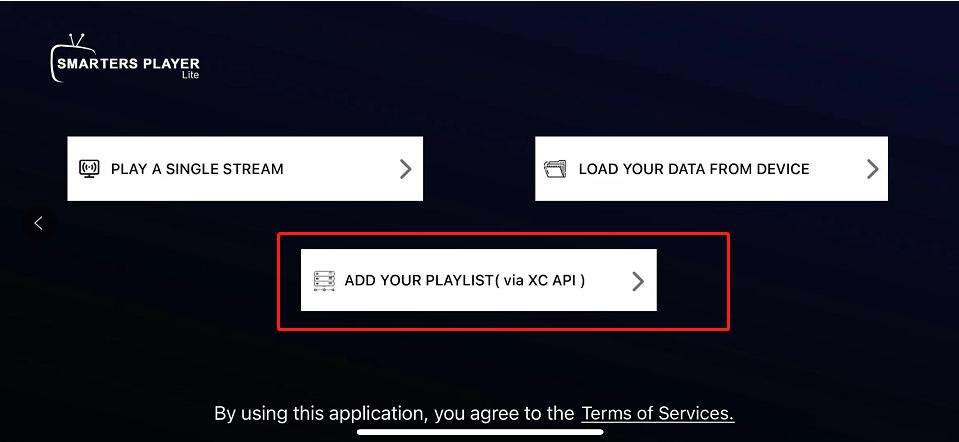This screenshot has width=959, height=442.
Task: Open the Terms of Services link
Action: pyautogui.click(x=658, y=413)
